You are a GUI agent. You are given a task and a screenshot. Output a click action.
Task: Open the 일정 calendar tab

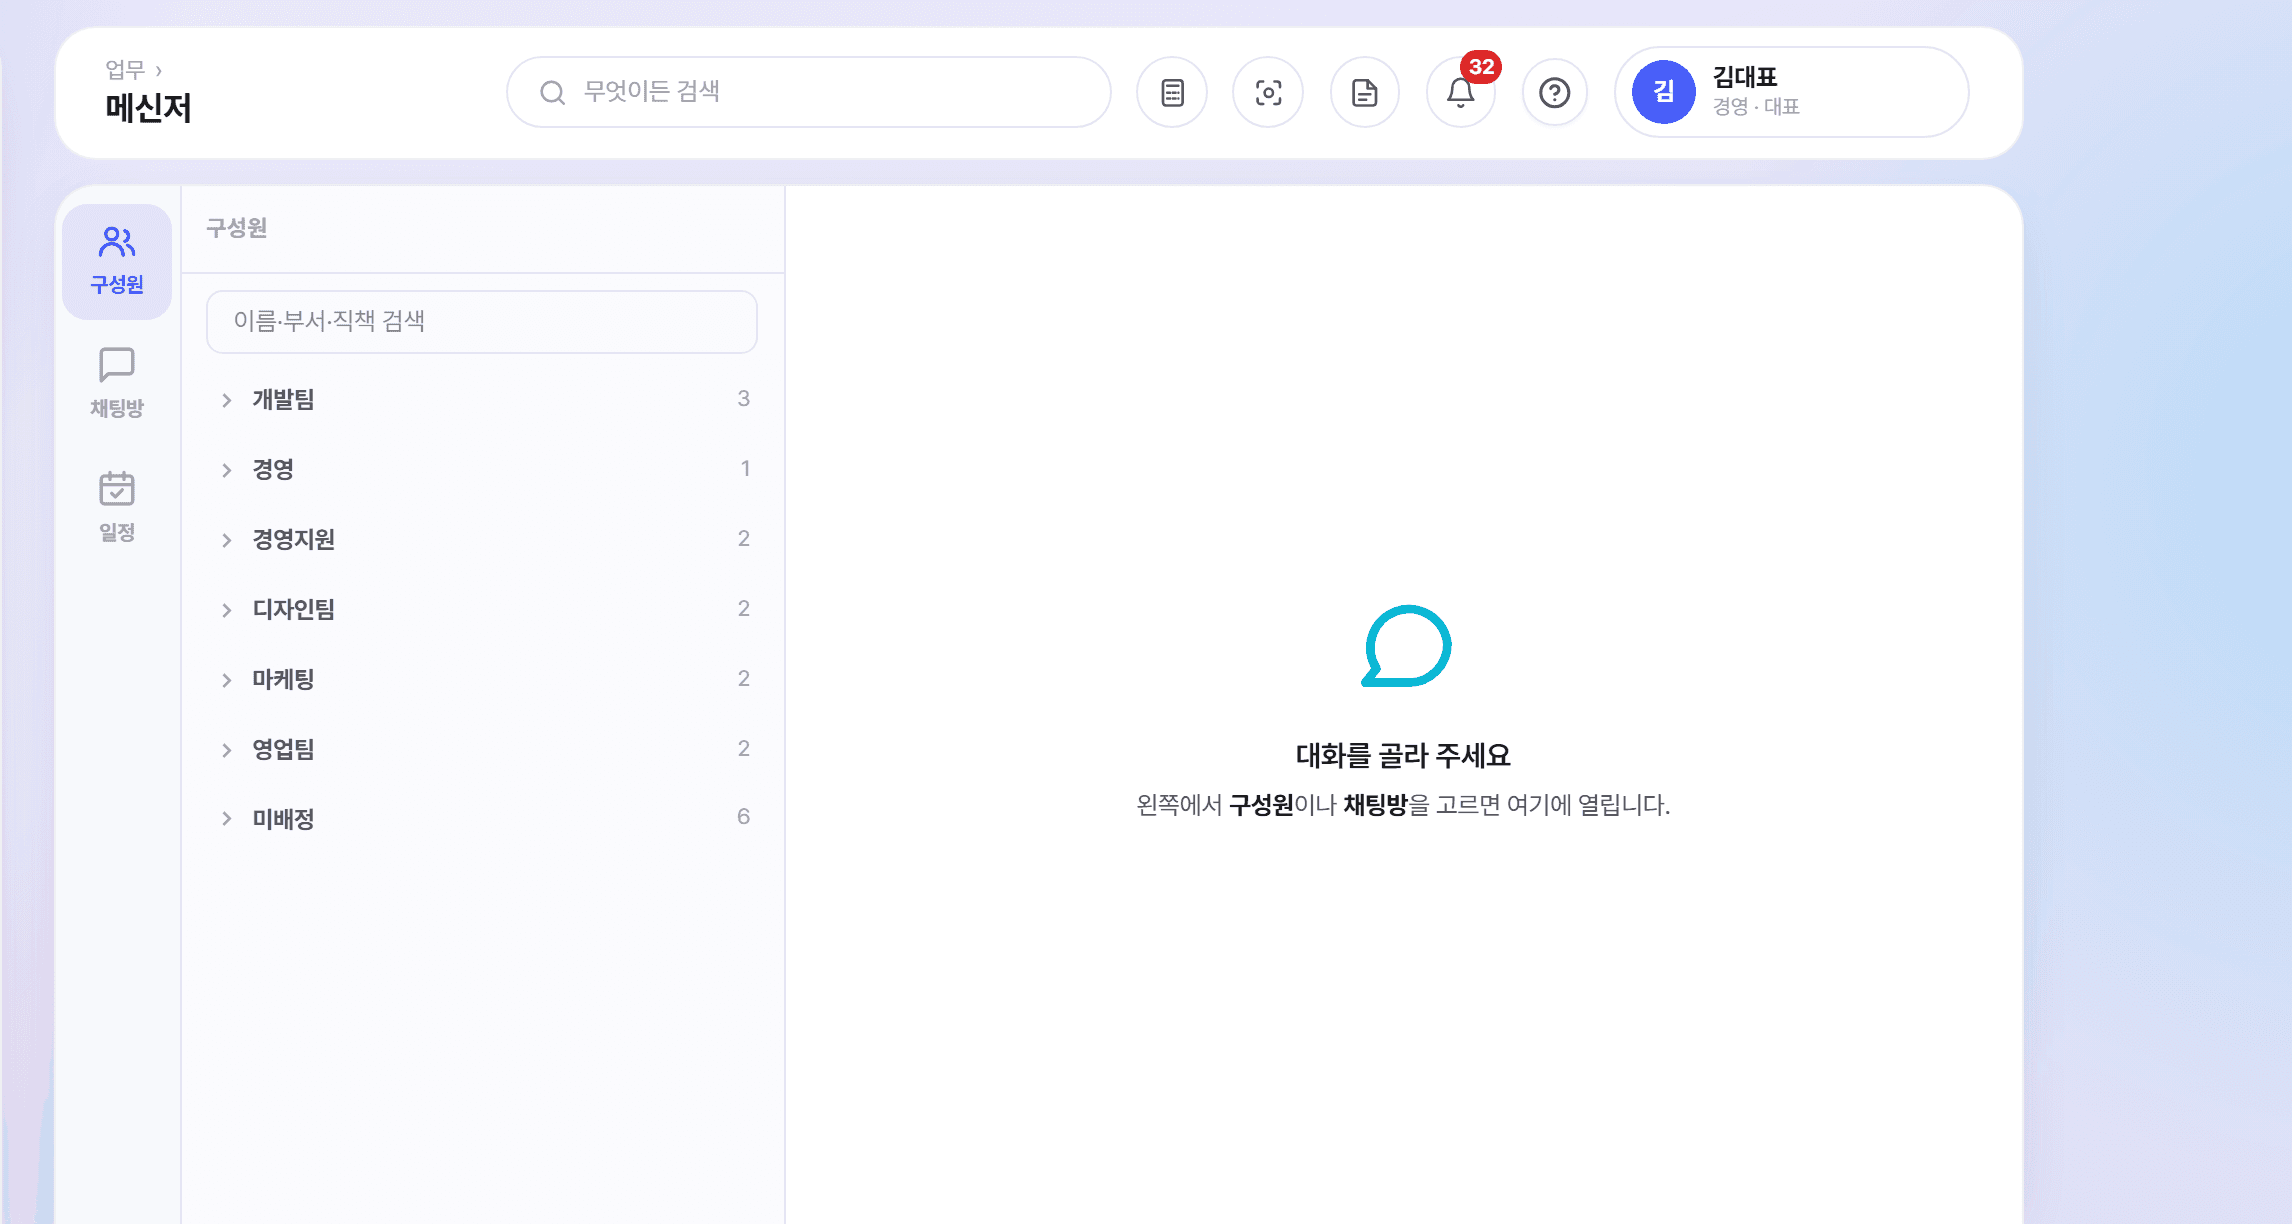(x=117, y=507)
